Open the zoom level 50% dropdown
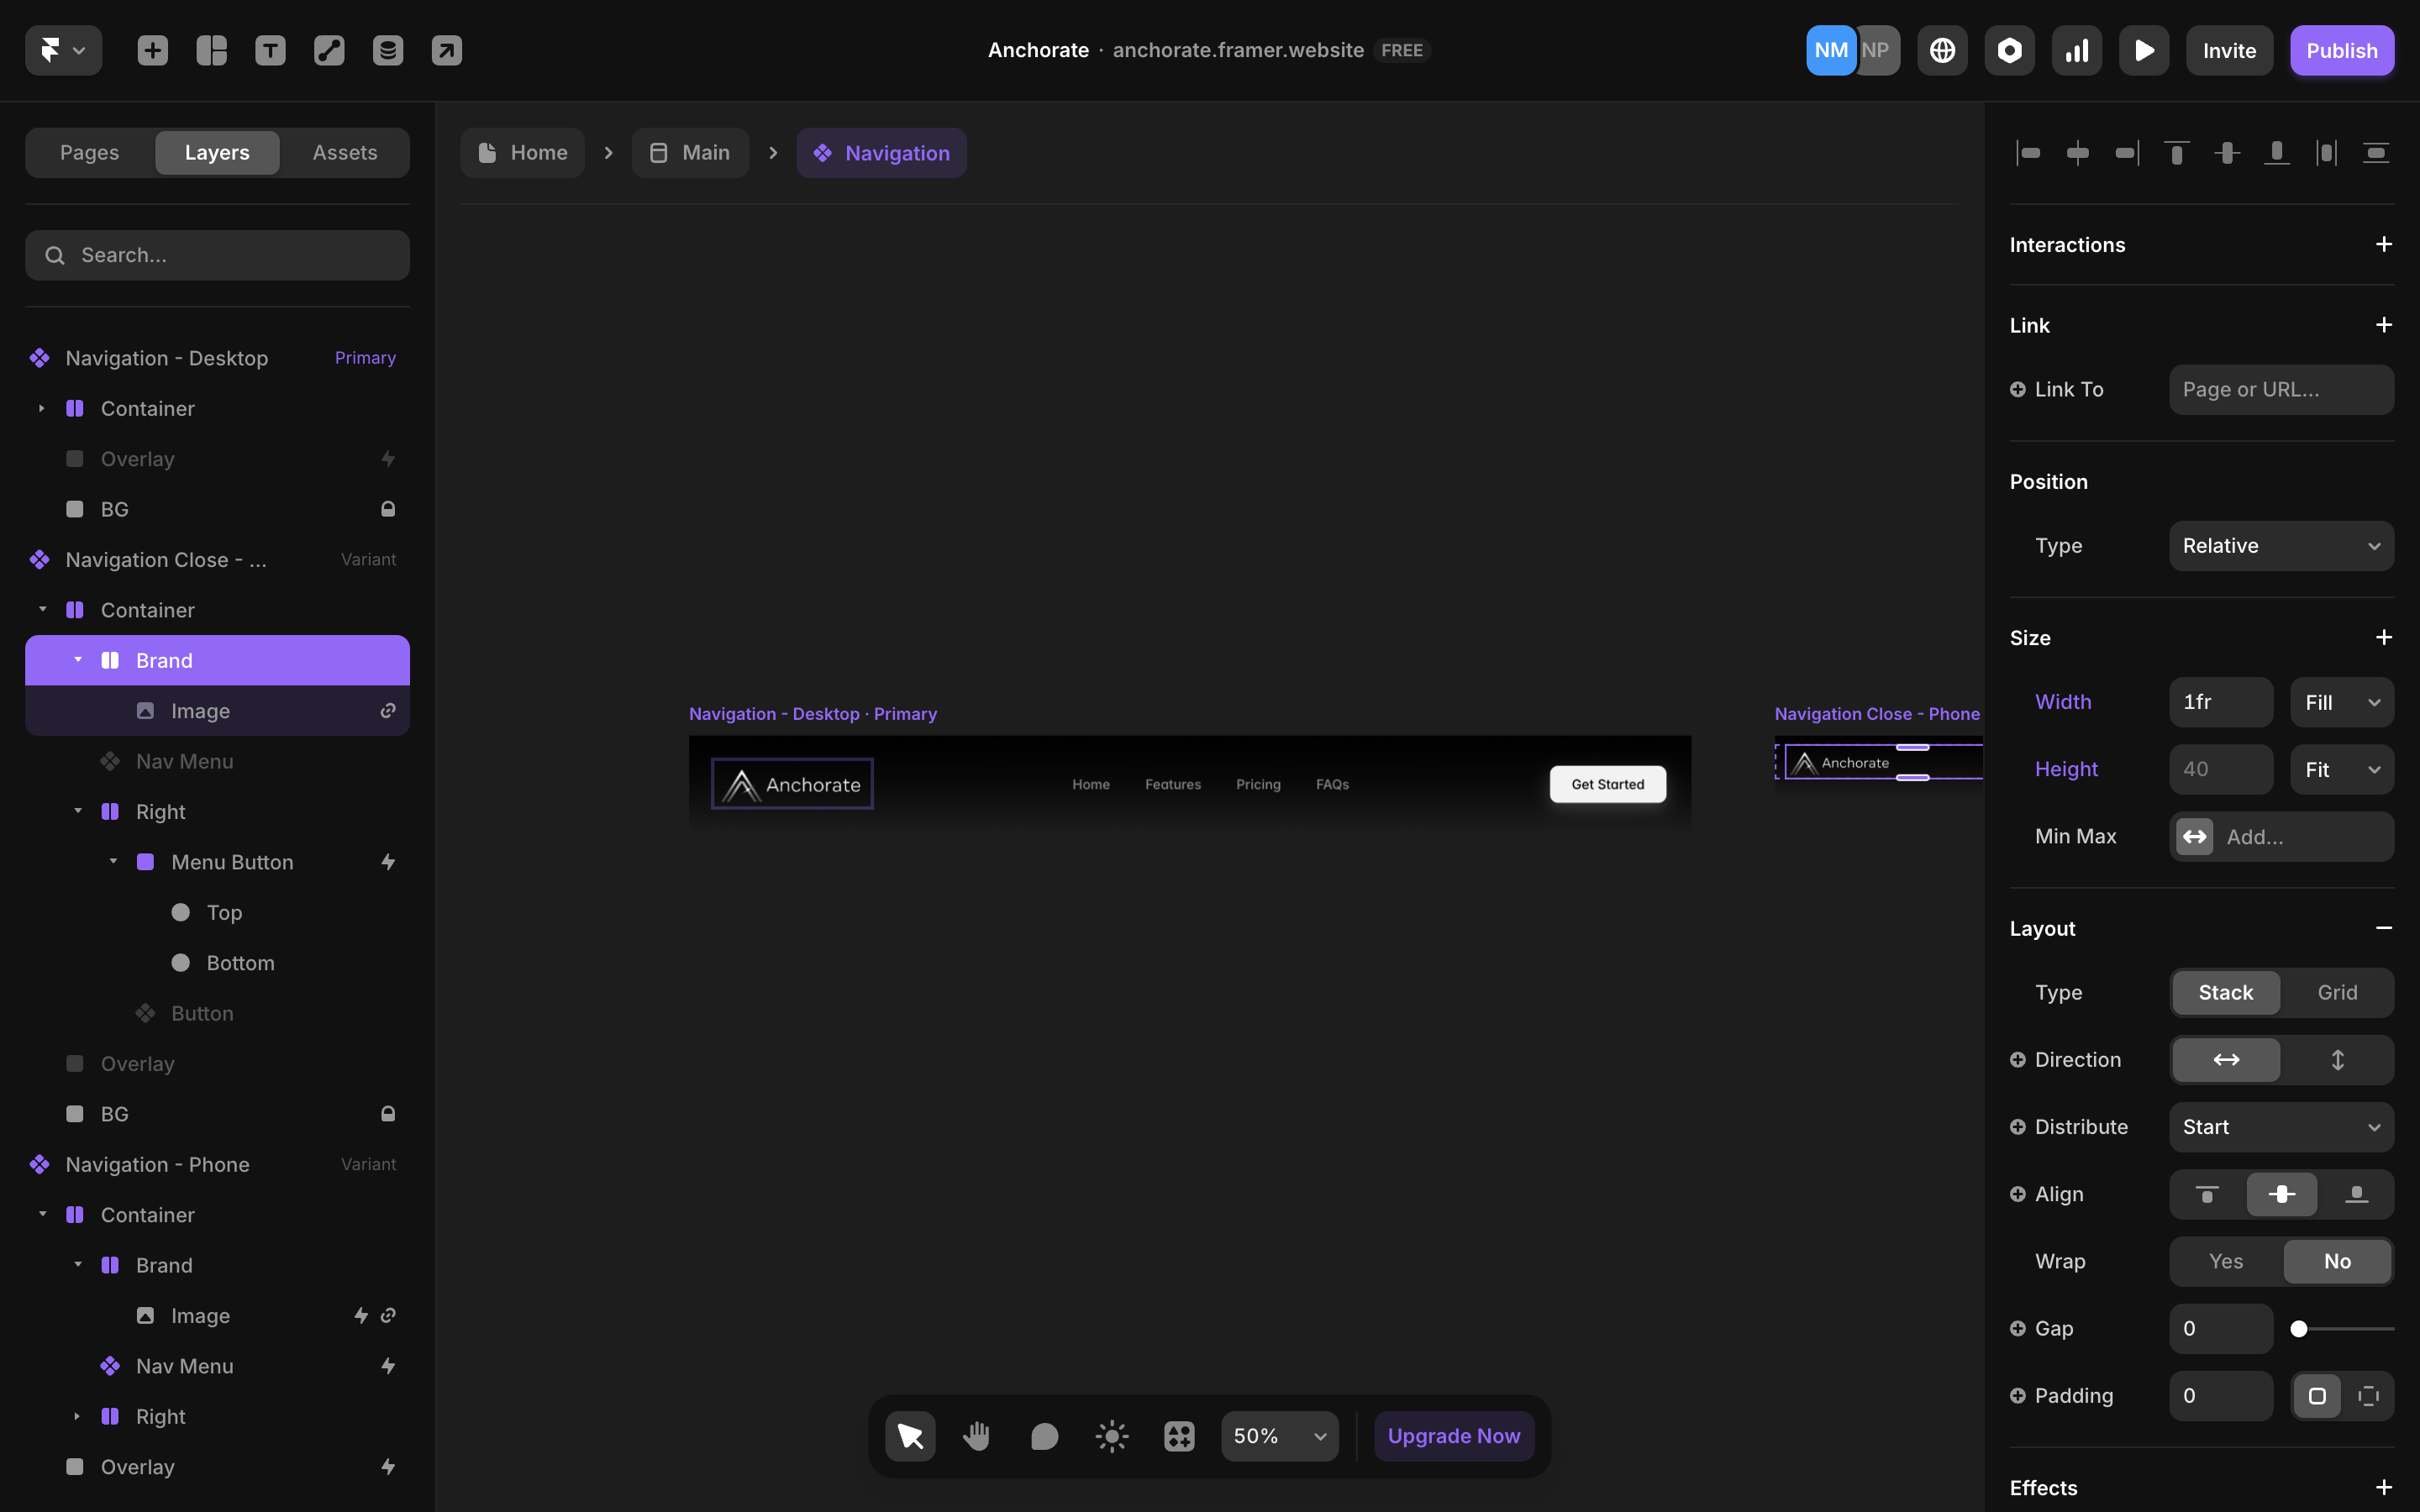The image size is (2420, 1512). [1279, 1436]
